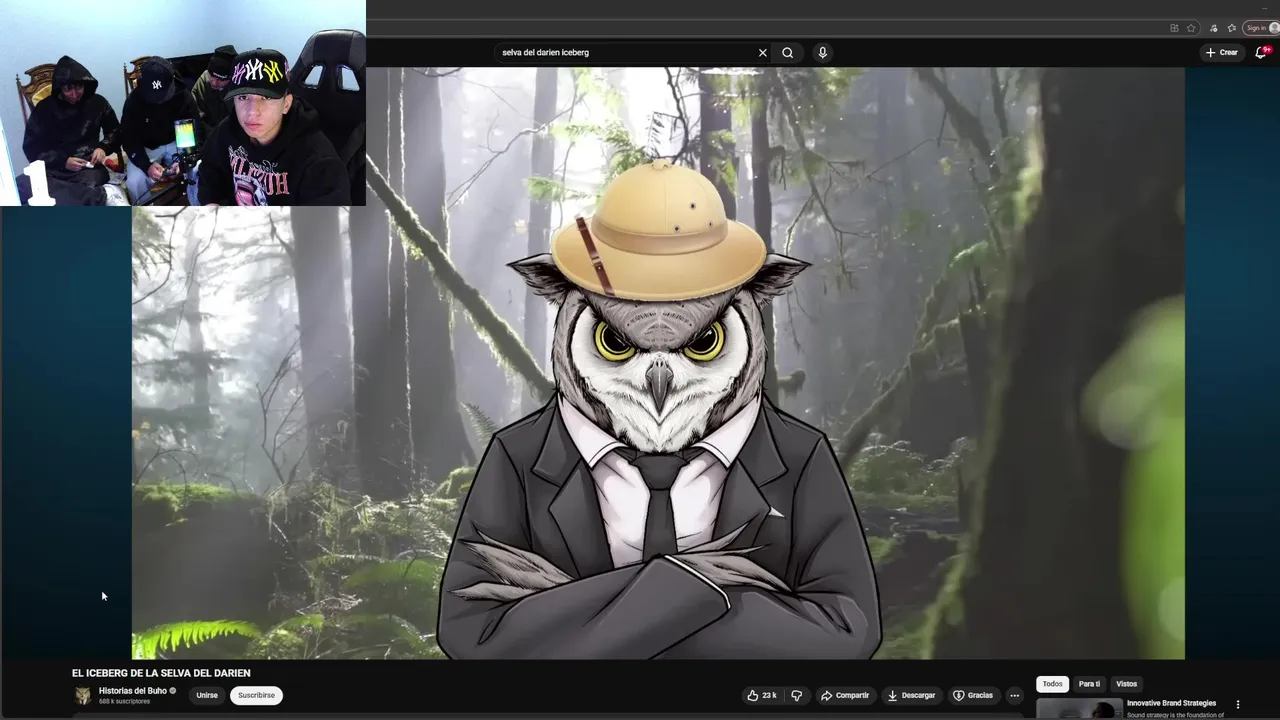Dislike the video
The height and width of the screenshot is (720, 1280).
(x=796, y=695)
